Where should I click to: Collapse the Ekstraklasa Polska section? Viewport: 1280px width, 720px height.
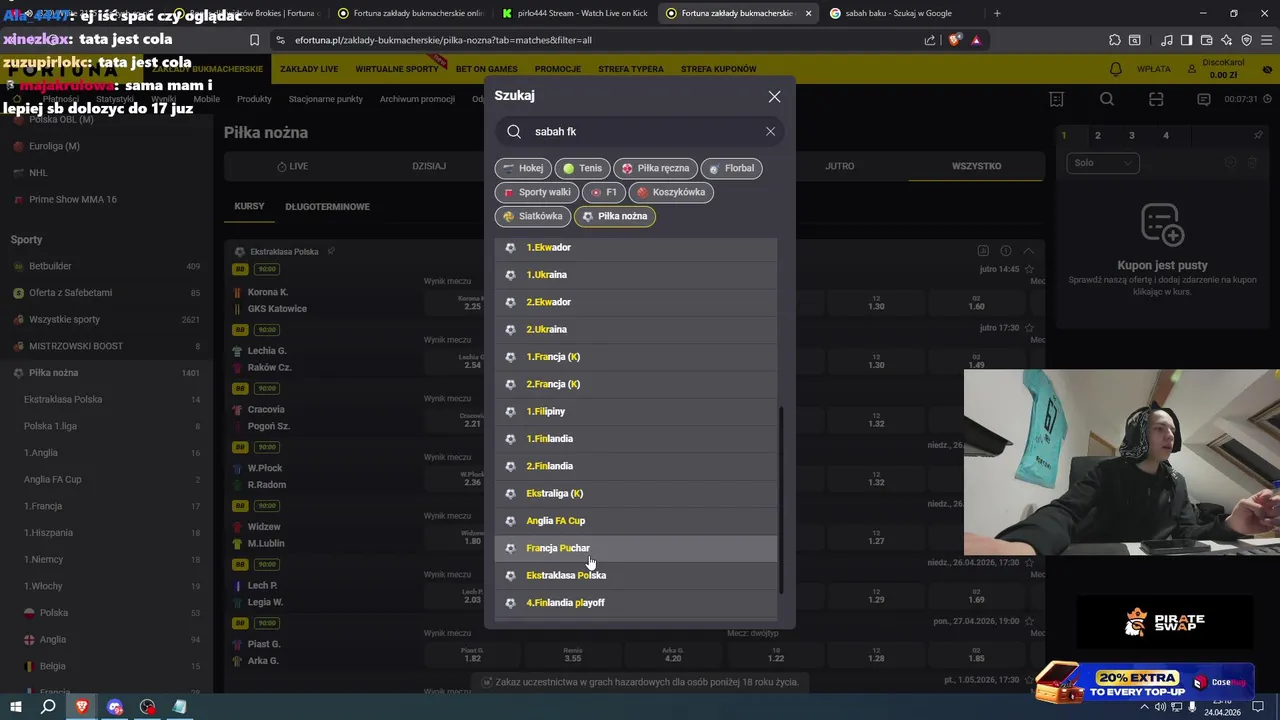pyautogui.click(x=1028, y=251)
